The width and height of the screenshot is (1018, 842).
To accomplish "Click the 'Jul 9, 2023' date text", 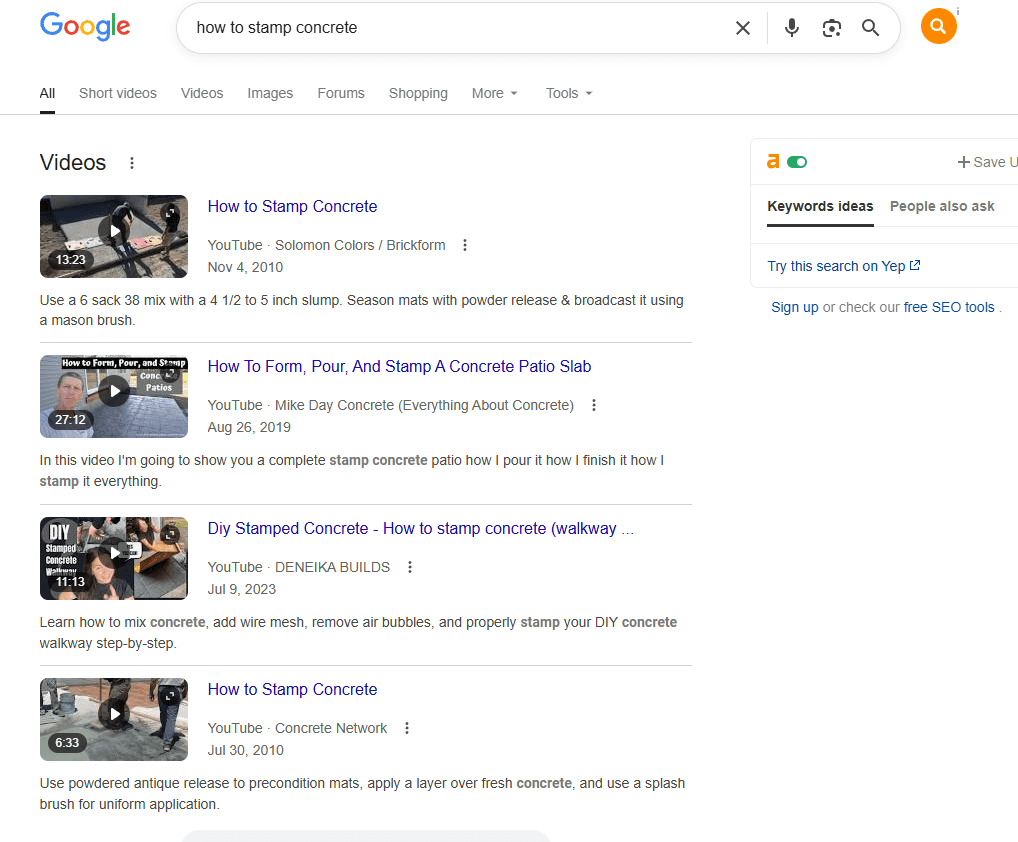I will [242, 589].
